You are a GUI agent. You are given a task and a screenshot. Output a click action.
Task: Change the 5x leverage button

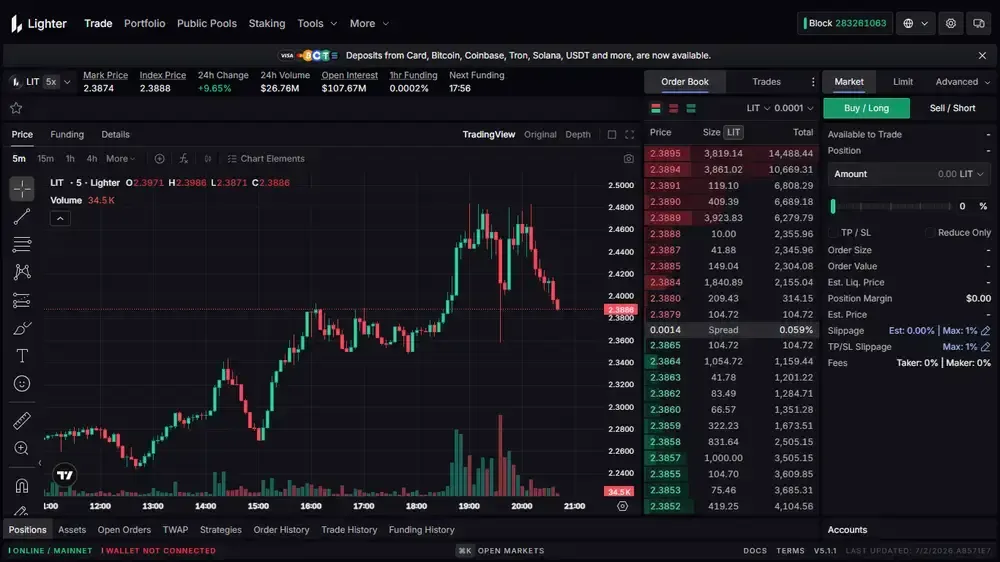click(51, 82)
